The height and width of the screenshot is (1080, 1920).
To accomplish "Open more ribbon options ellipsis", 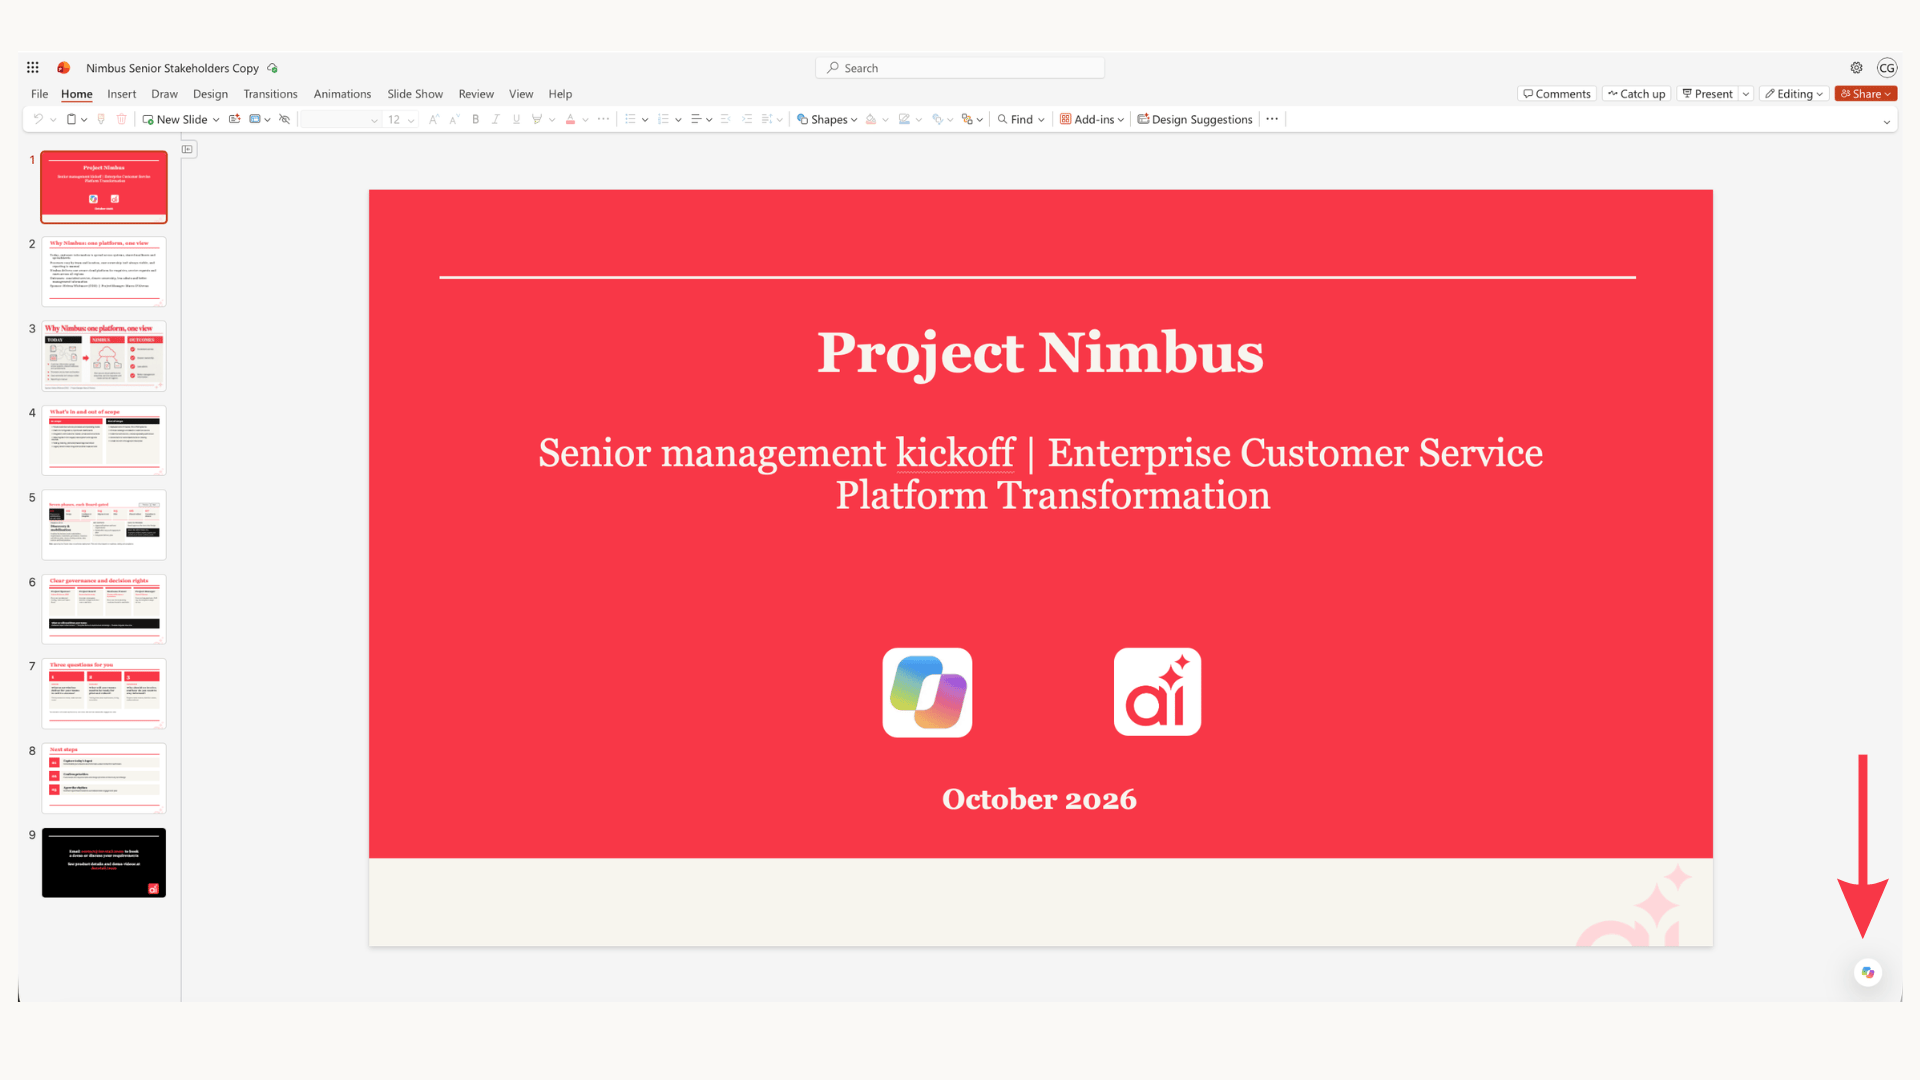I will tap(1272, 119).
